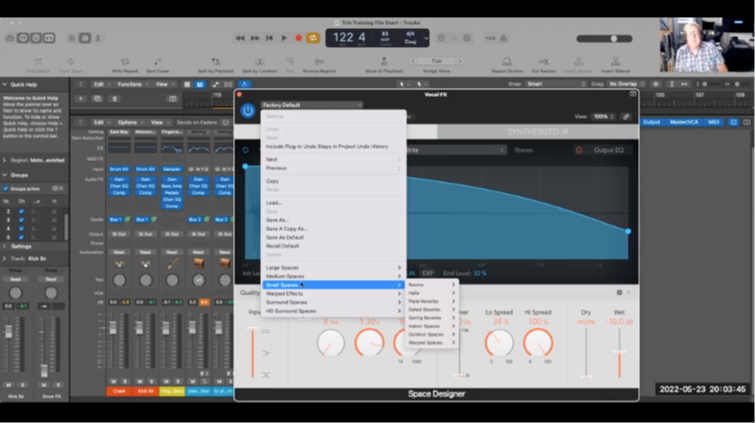Toggle the yellow Cycle mode button
This screenshot has height=423, width=755.
pyautogui.click(x=312, y=38)
